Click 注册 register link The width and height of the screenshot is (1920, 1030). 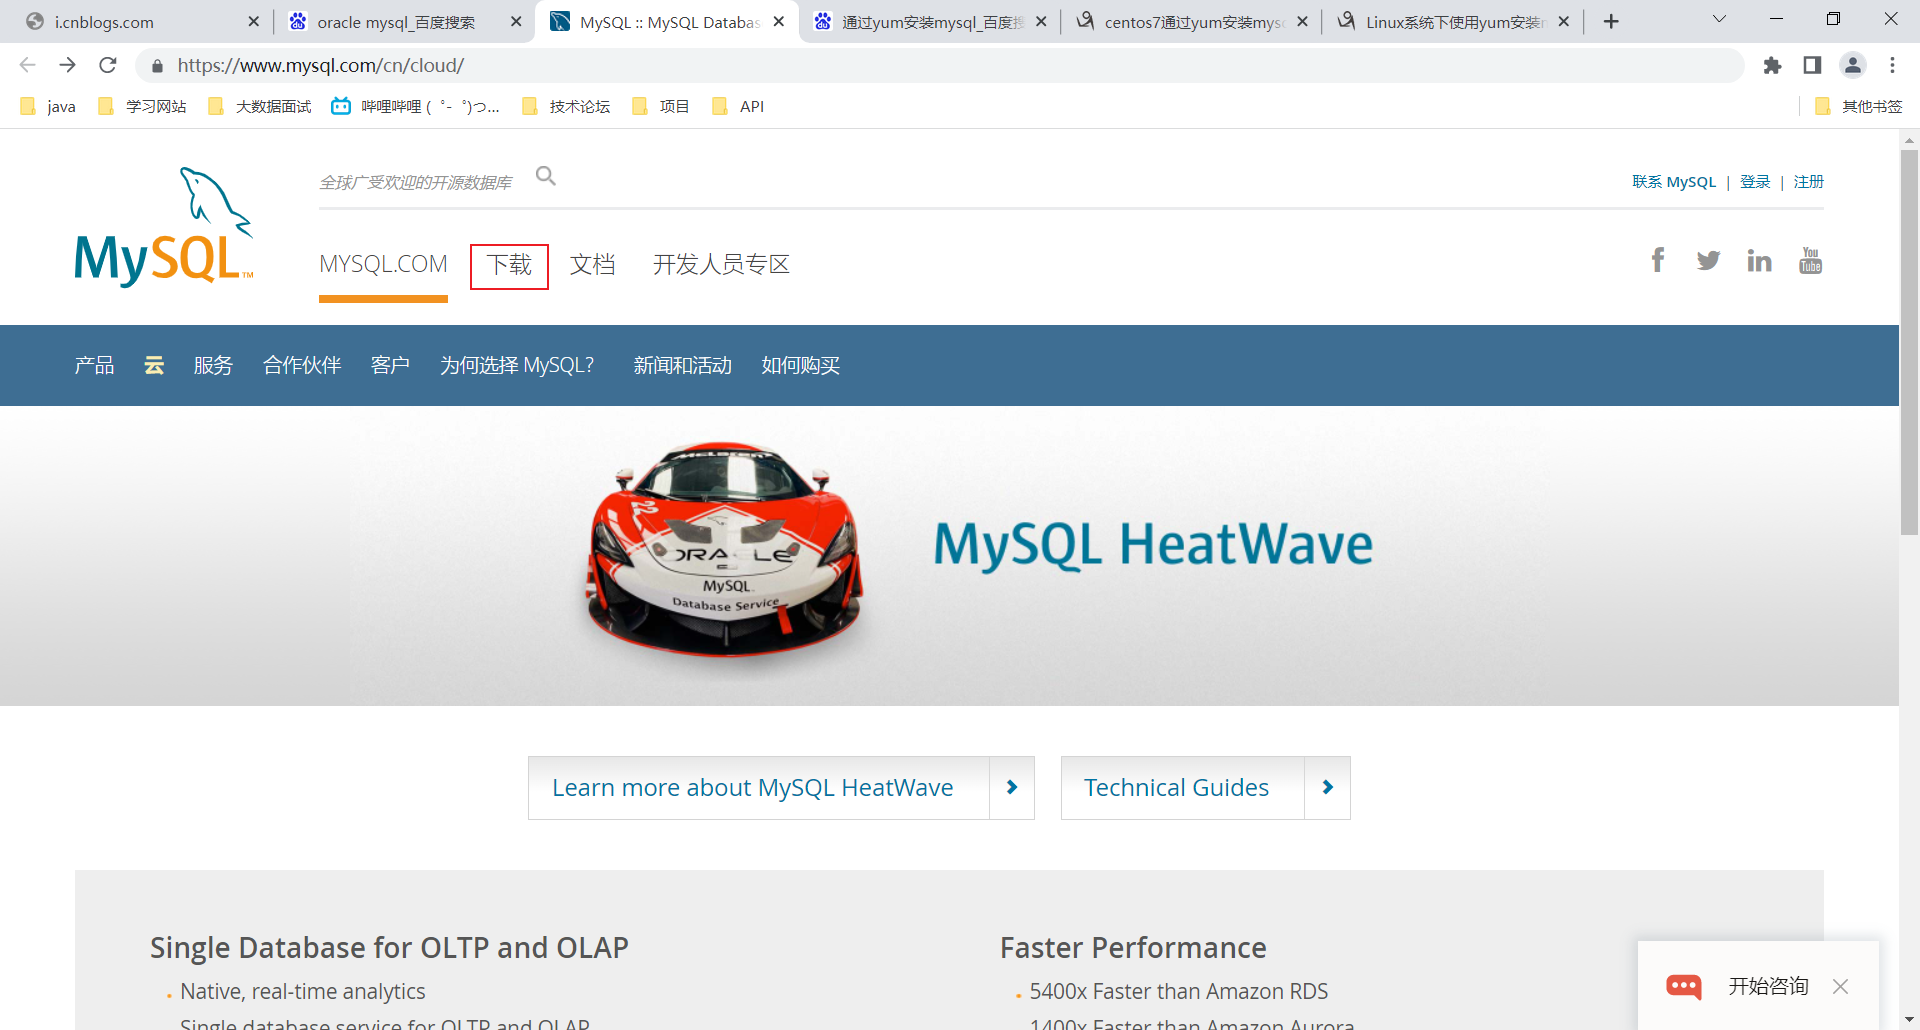(1809, 181)
